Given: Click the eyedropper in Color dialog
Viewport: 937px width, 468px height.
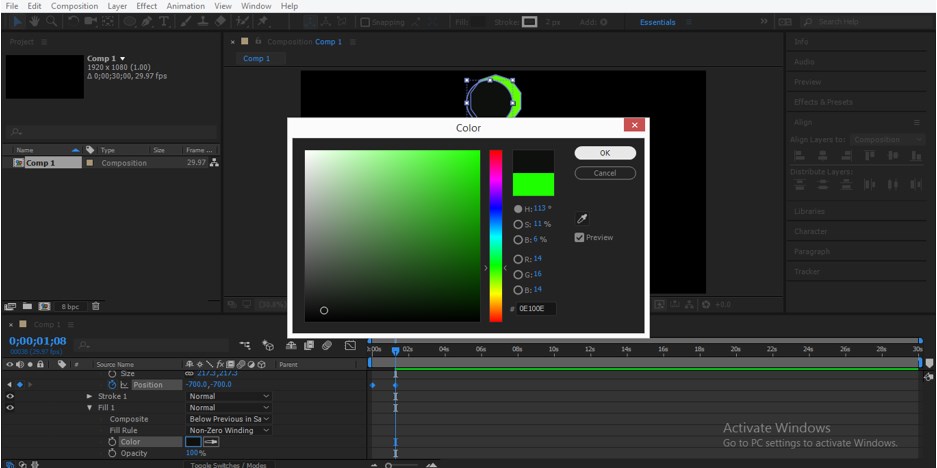Looking at the screenshot, I should pos(582,219).
